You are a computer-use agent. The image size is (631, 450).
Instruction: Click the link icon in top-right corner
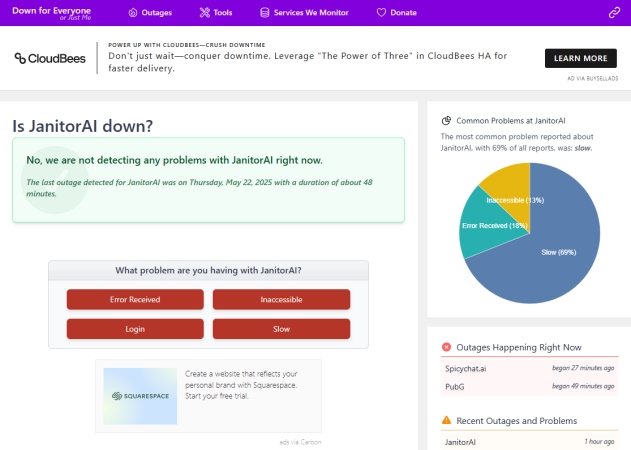pyautogui.click(x=614, y=13)
